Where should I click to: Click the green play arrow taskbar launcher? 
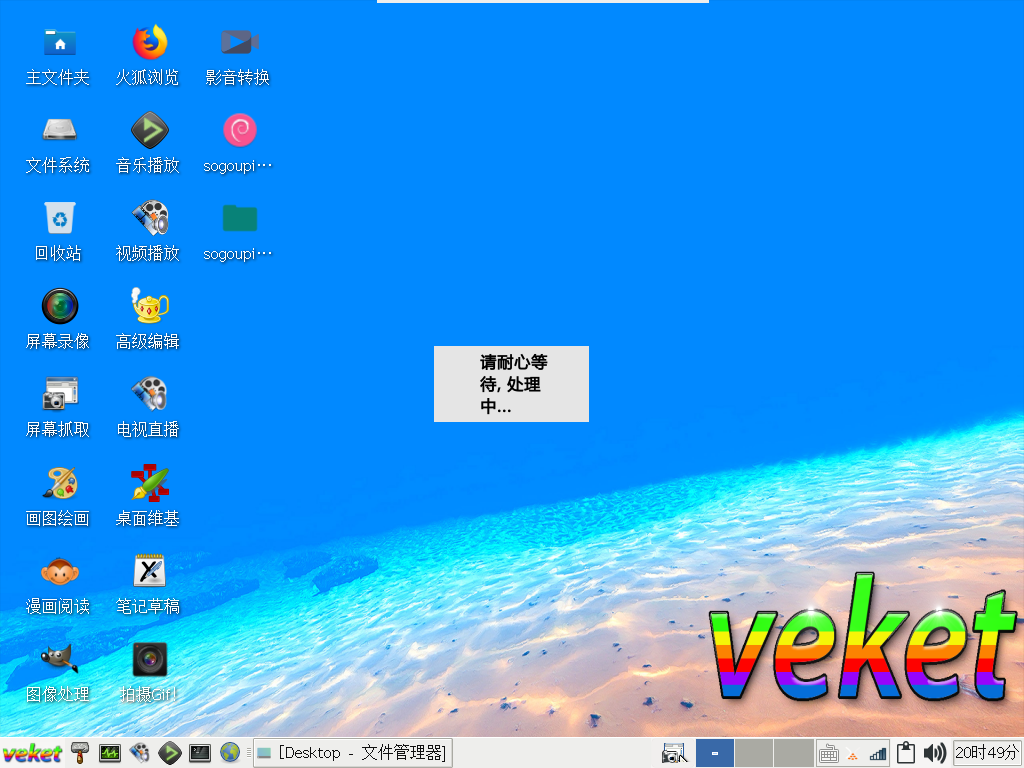click(170, 753)
